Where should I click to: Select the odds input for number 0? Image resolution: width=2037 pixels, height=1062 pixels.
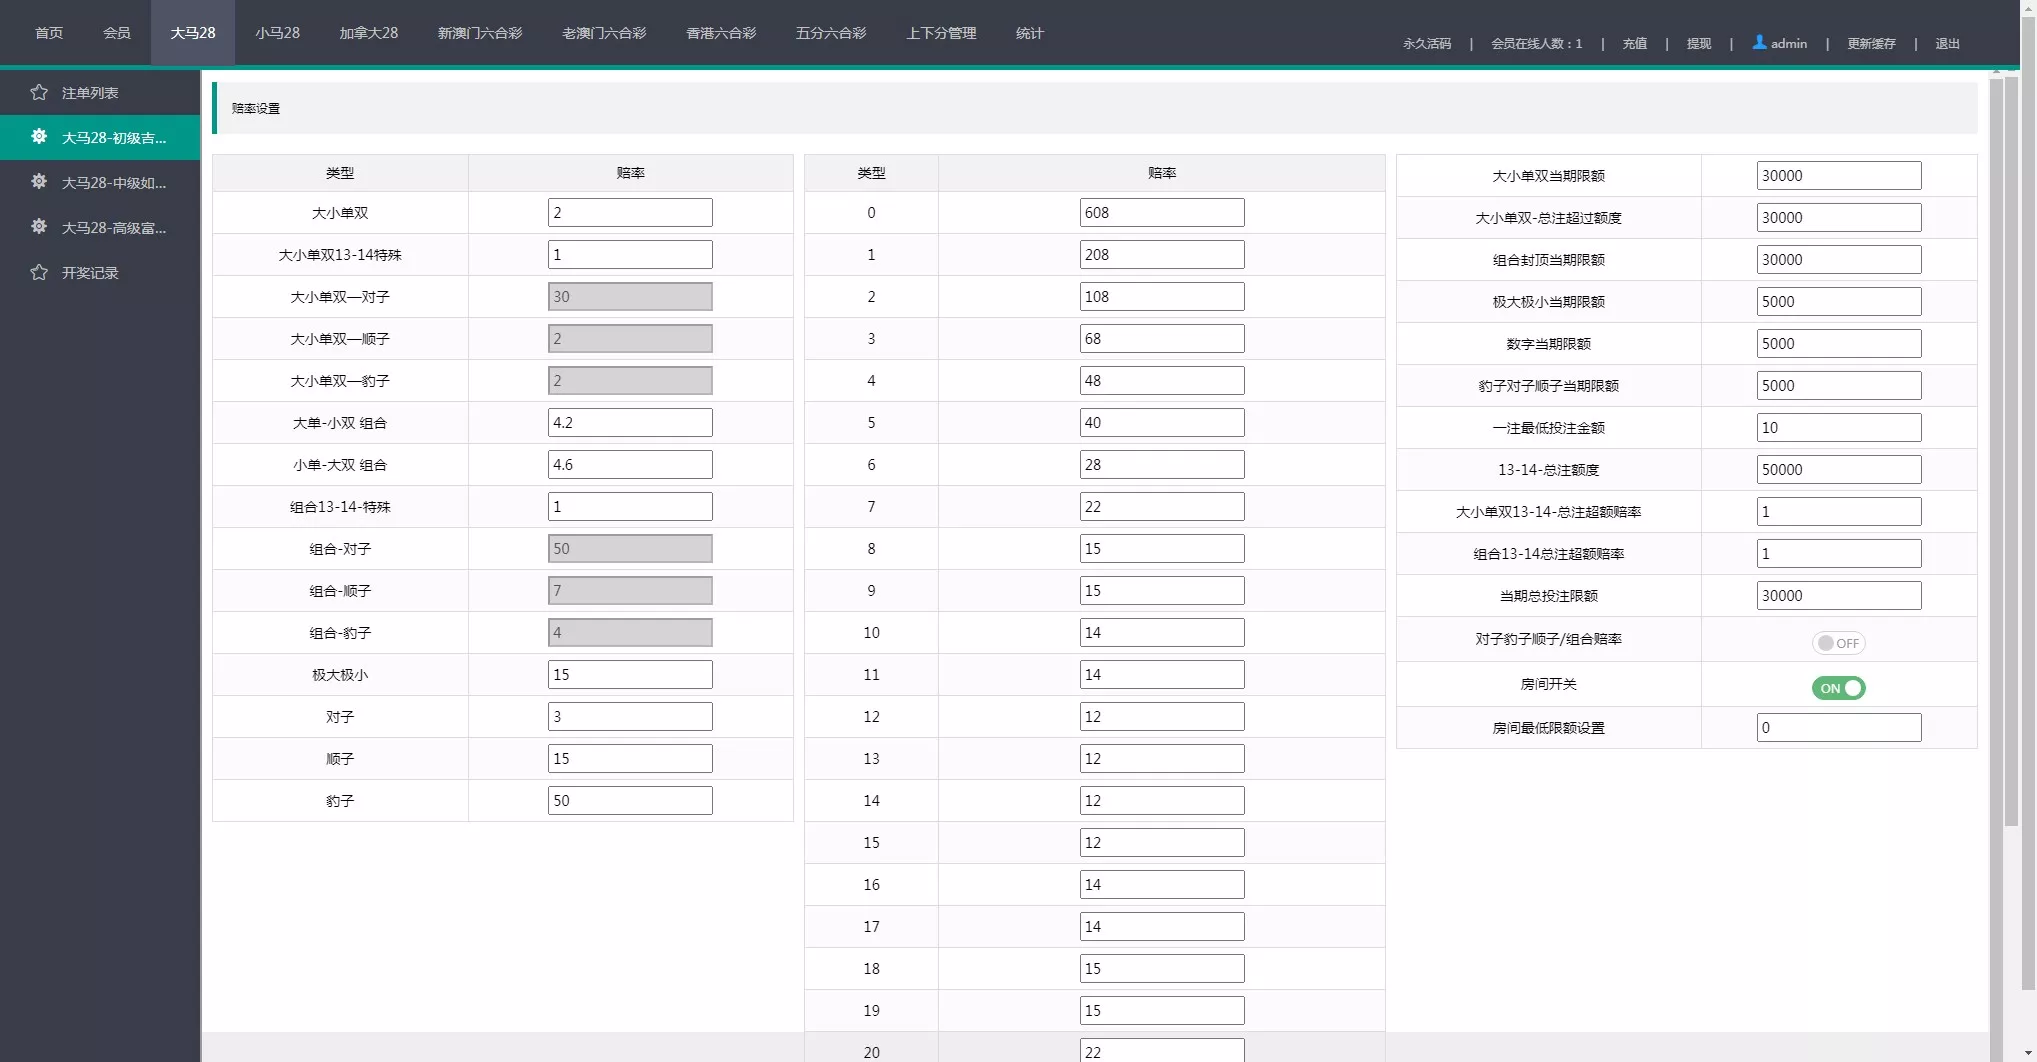click(1161, 213)
